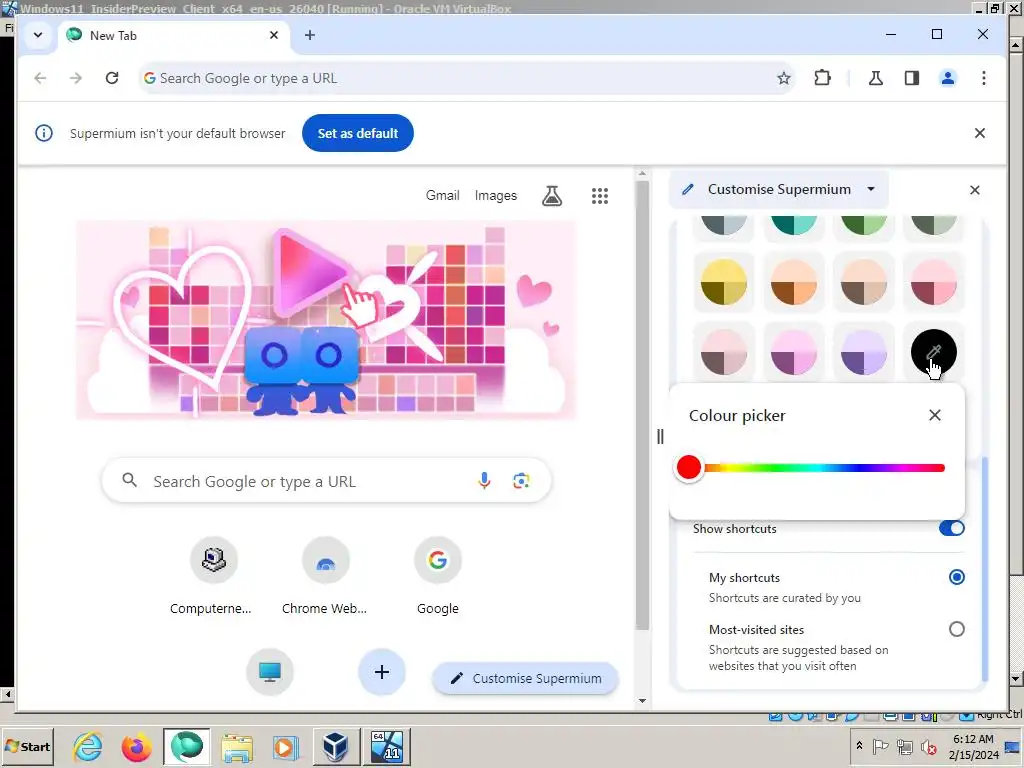Choose the pink-red colour theme swatch

(x=933, y=282)
